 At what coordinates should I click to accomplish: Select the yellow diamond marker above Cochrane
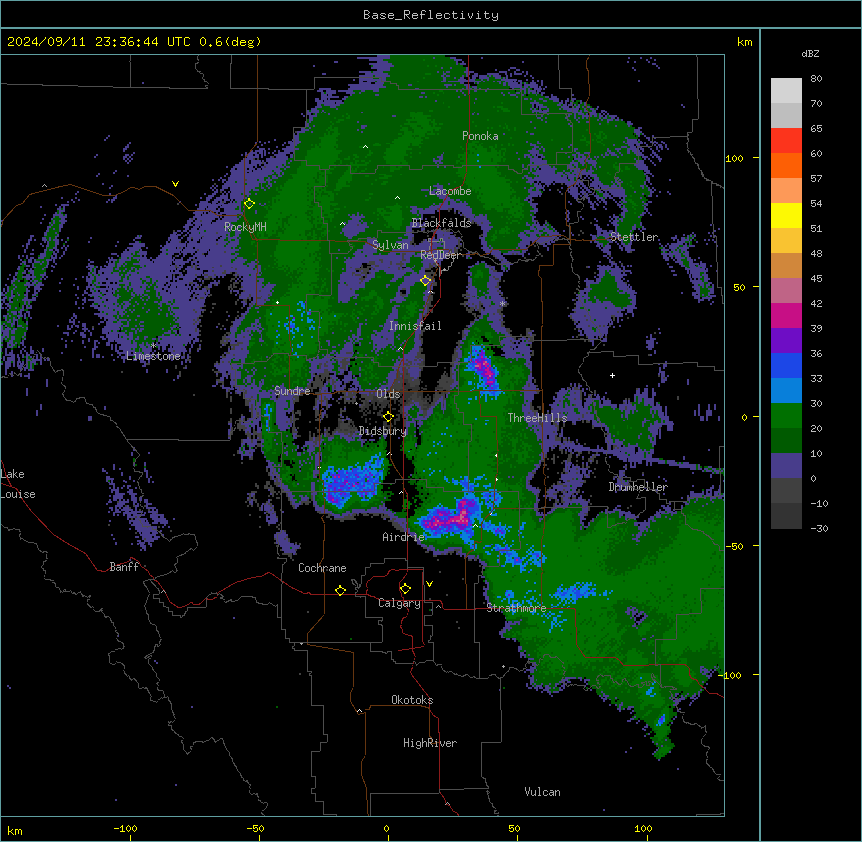(340, 590)
